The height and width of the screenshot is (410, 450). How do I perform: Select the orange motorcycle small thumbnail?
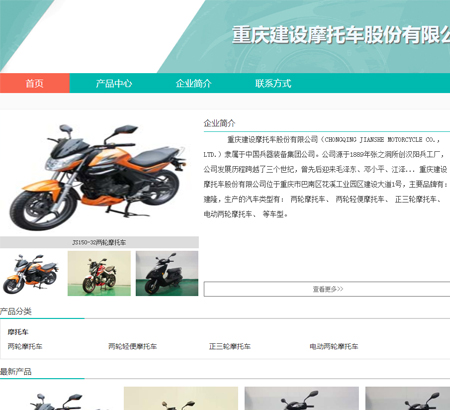click(32, 273)
